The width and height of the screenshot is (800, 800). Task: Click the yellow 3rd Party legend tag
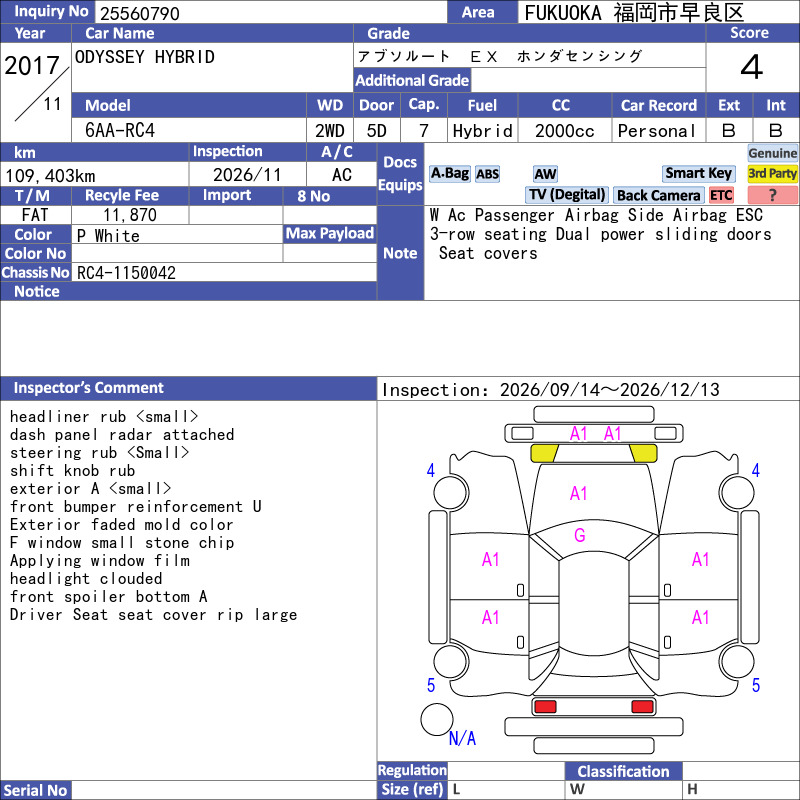tap(772, 174)
